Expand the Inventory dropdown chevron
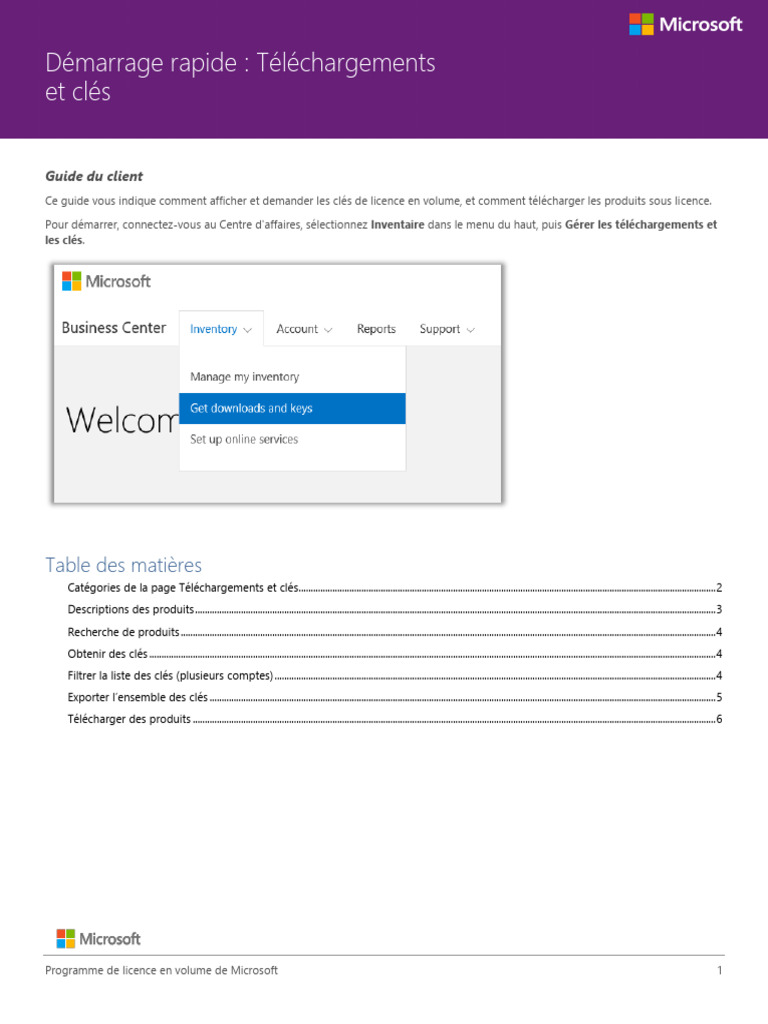 (x=248, y=330)
